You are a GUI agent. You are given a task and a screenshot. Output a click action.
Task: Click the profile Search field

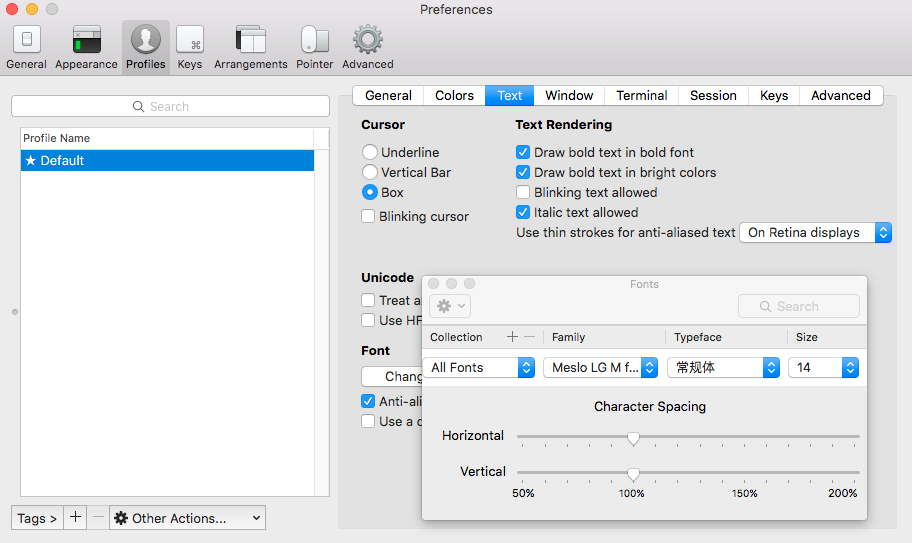[170, 106]
